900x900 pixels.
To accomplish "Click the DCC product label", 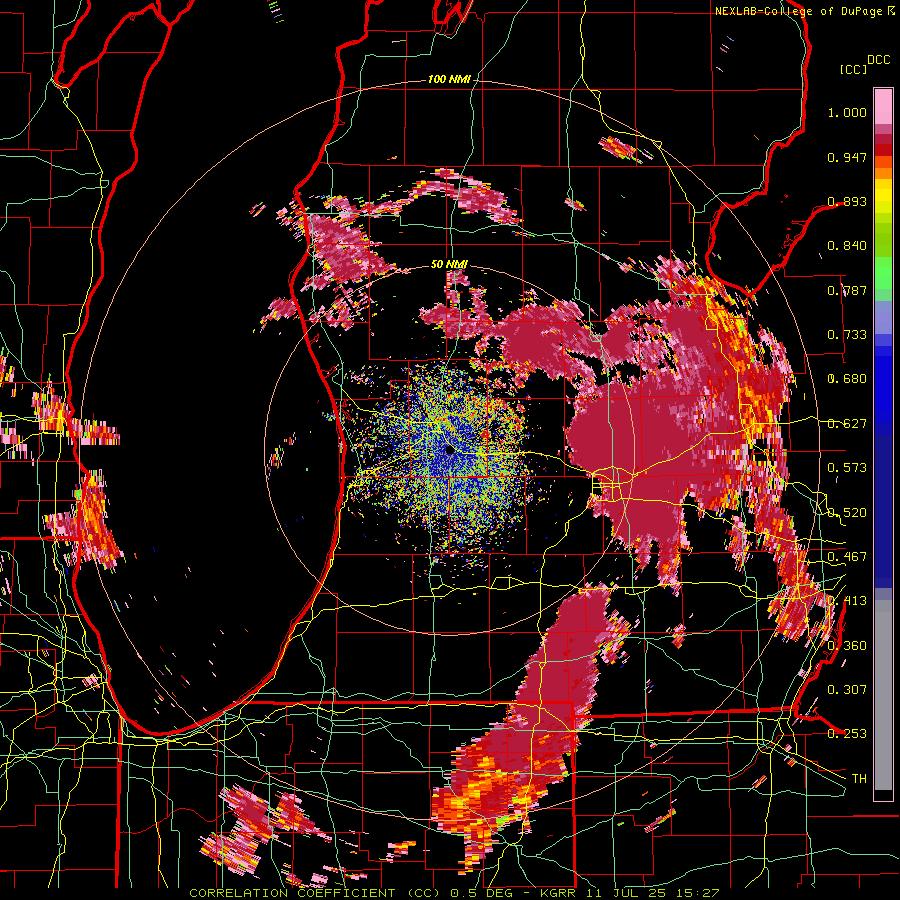I will coord(878,60).
